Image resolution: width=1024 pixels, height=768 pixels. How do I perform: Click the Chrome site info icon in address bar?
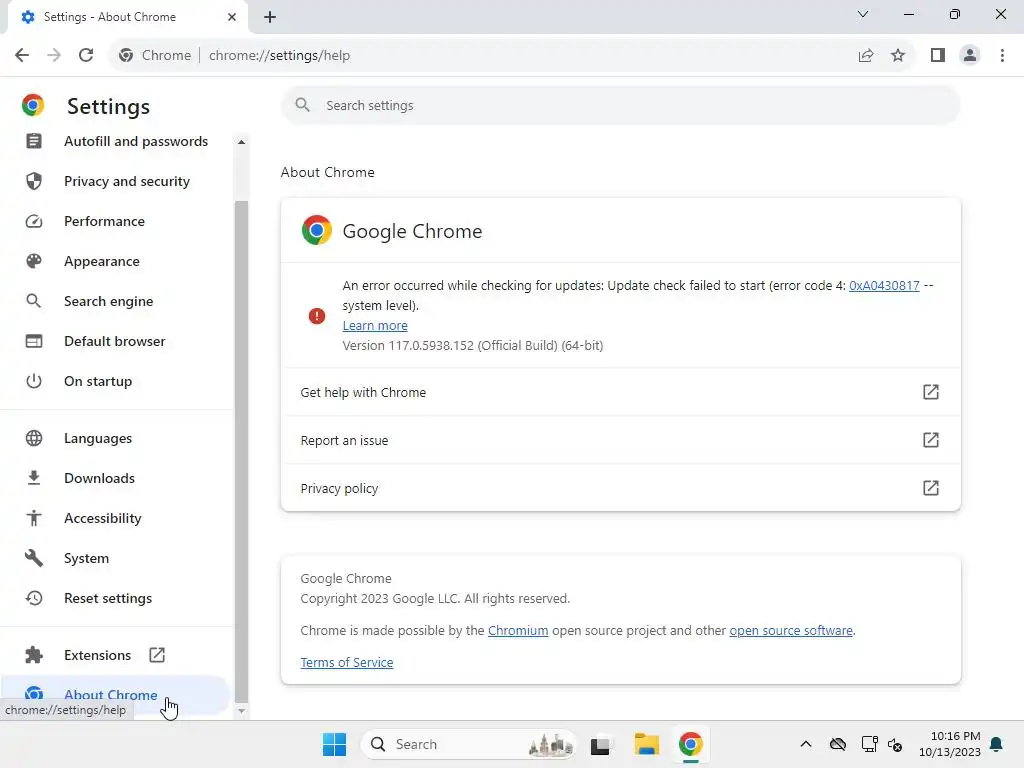coord(126,56)
